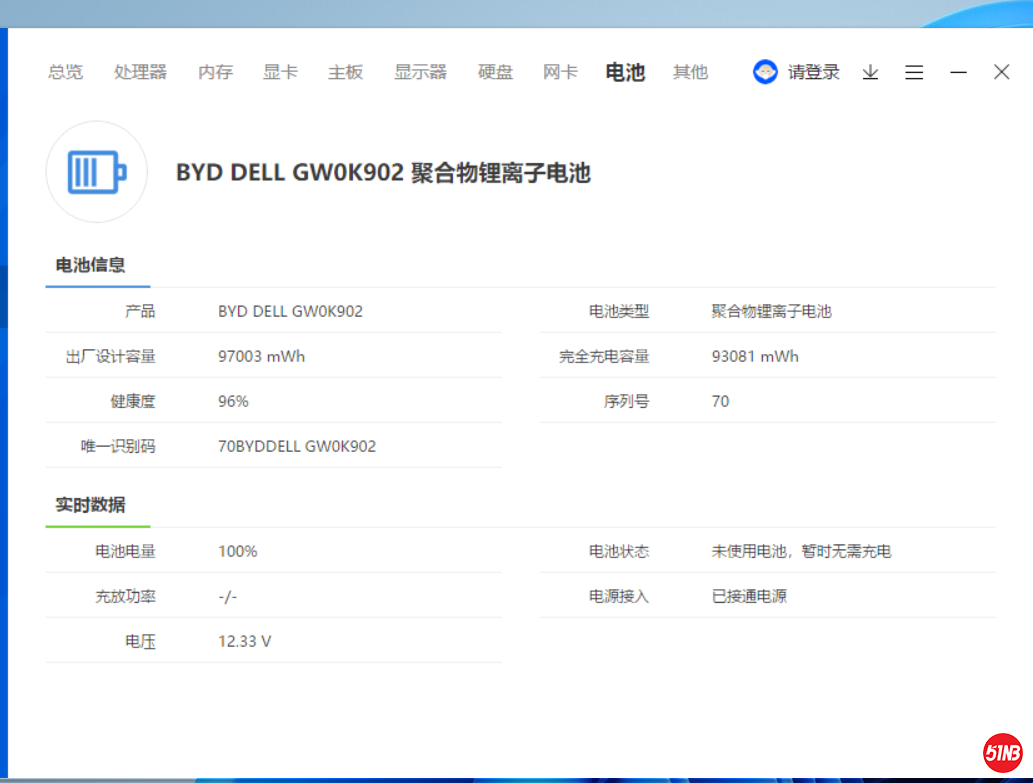Click the active 电池 tab
Screen dimensions: 1033x783
tap(625, 72)
